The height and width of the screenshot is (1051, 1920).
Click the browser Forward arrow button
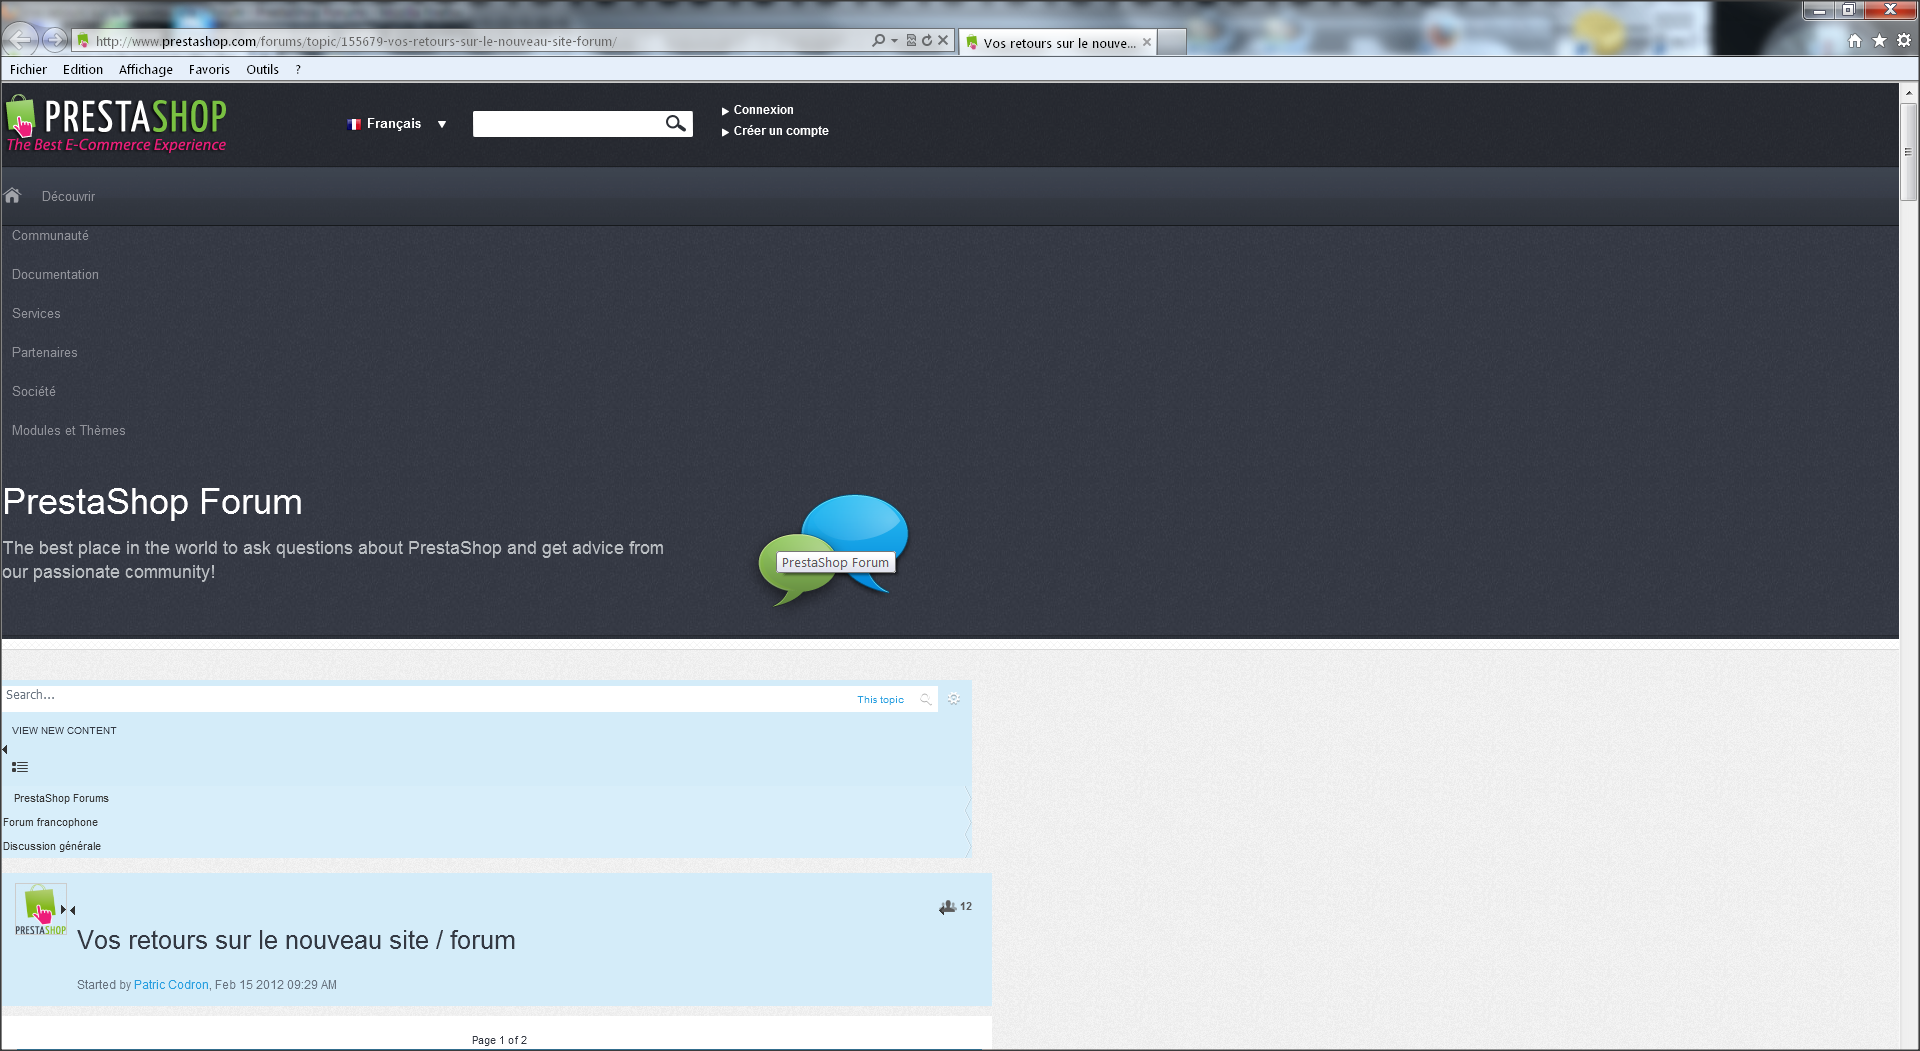[55, 40]
